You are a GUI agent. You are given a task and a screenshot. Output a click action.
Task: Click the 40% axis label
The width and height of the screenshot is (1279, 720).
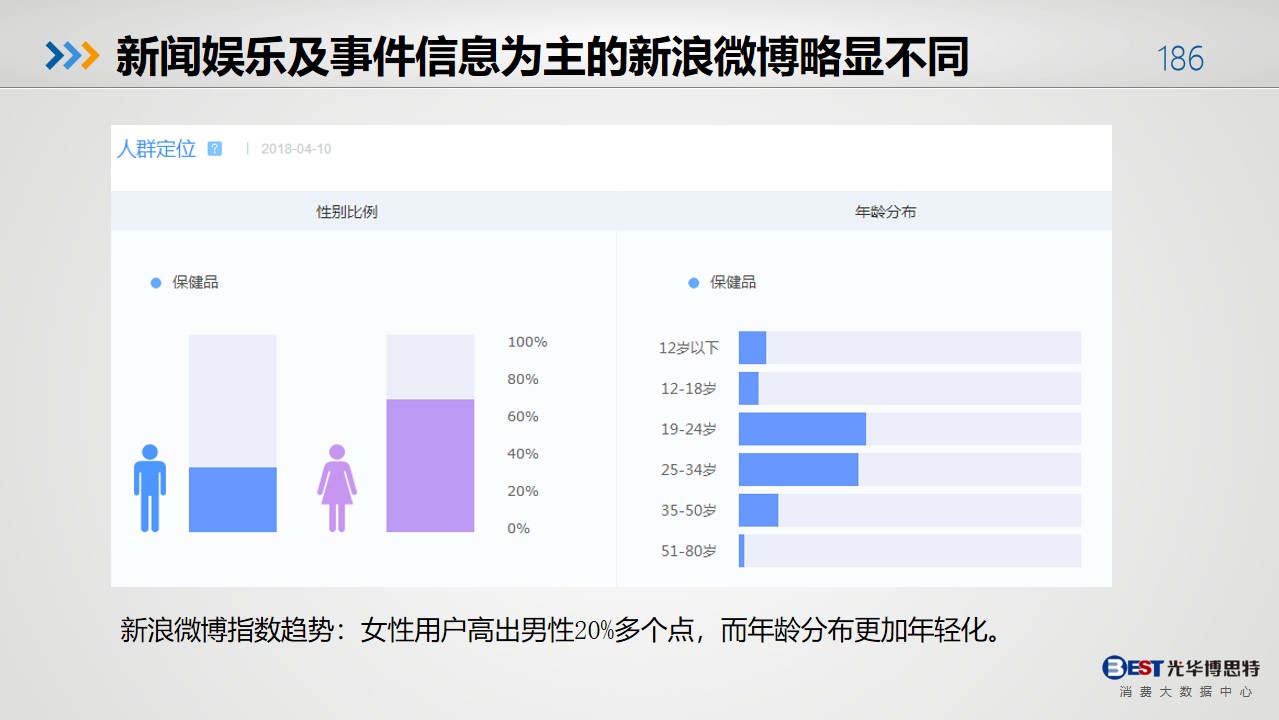pos(523,454)
